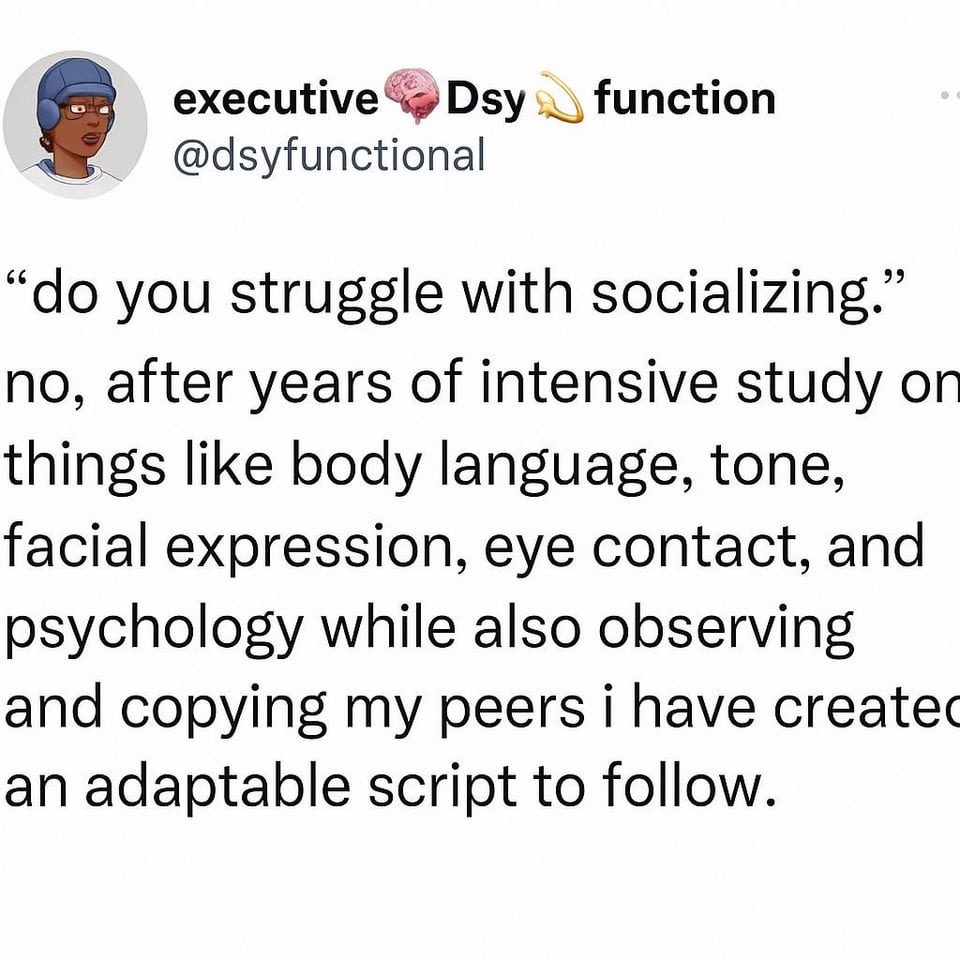Click the word "function" in display name

pyautogui.click(x=684, y=100)
